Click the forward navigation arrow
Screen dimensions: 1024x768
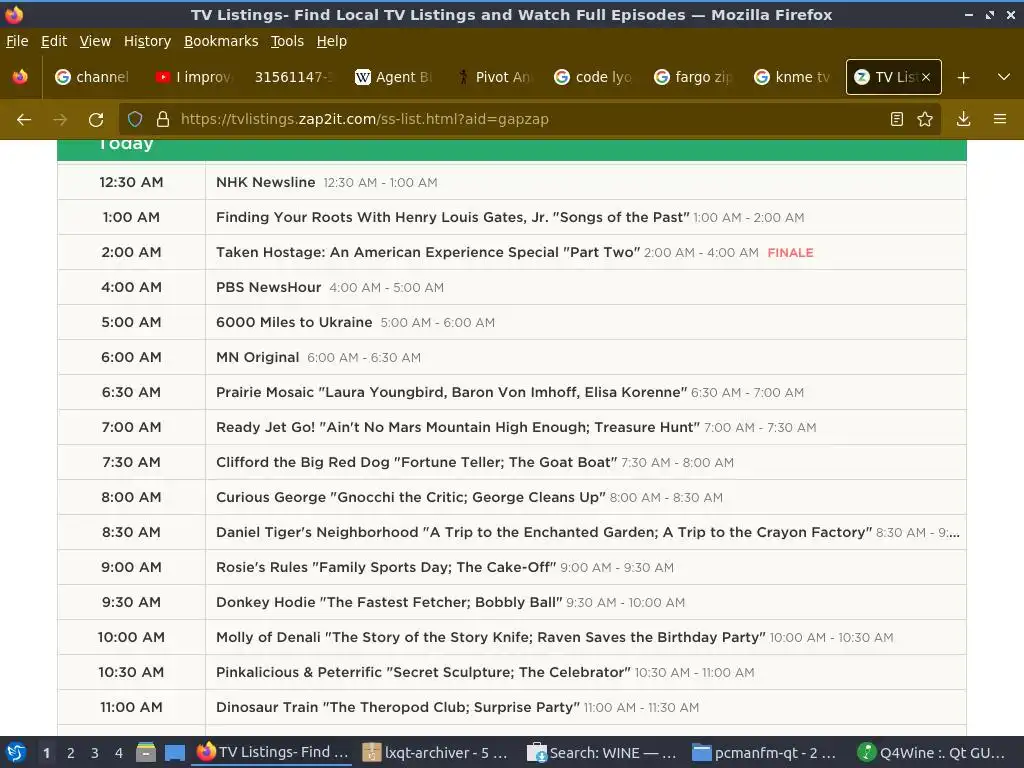[60, 120]
